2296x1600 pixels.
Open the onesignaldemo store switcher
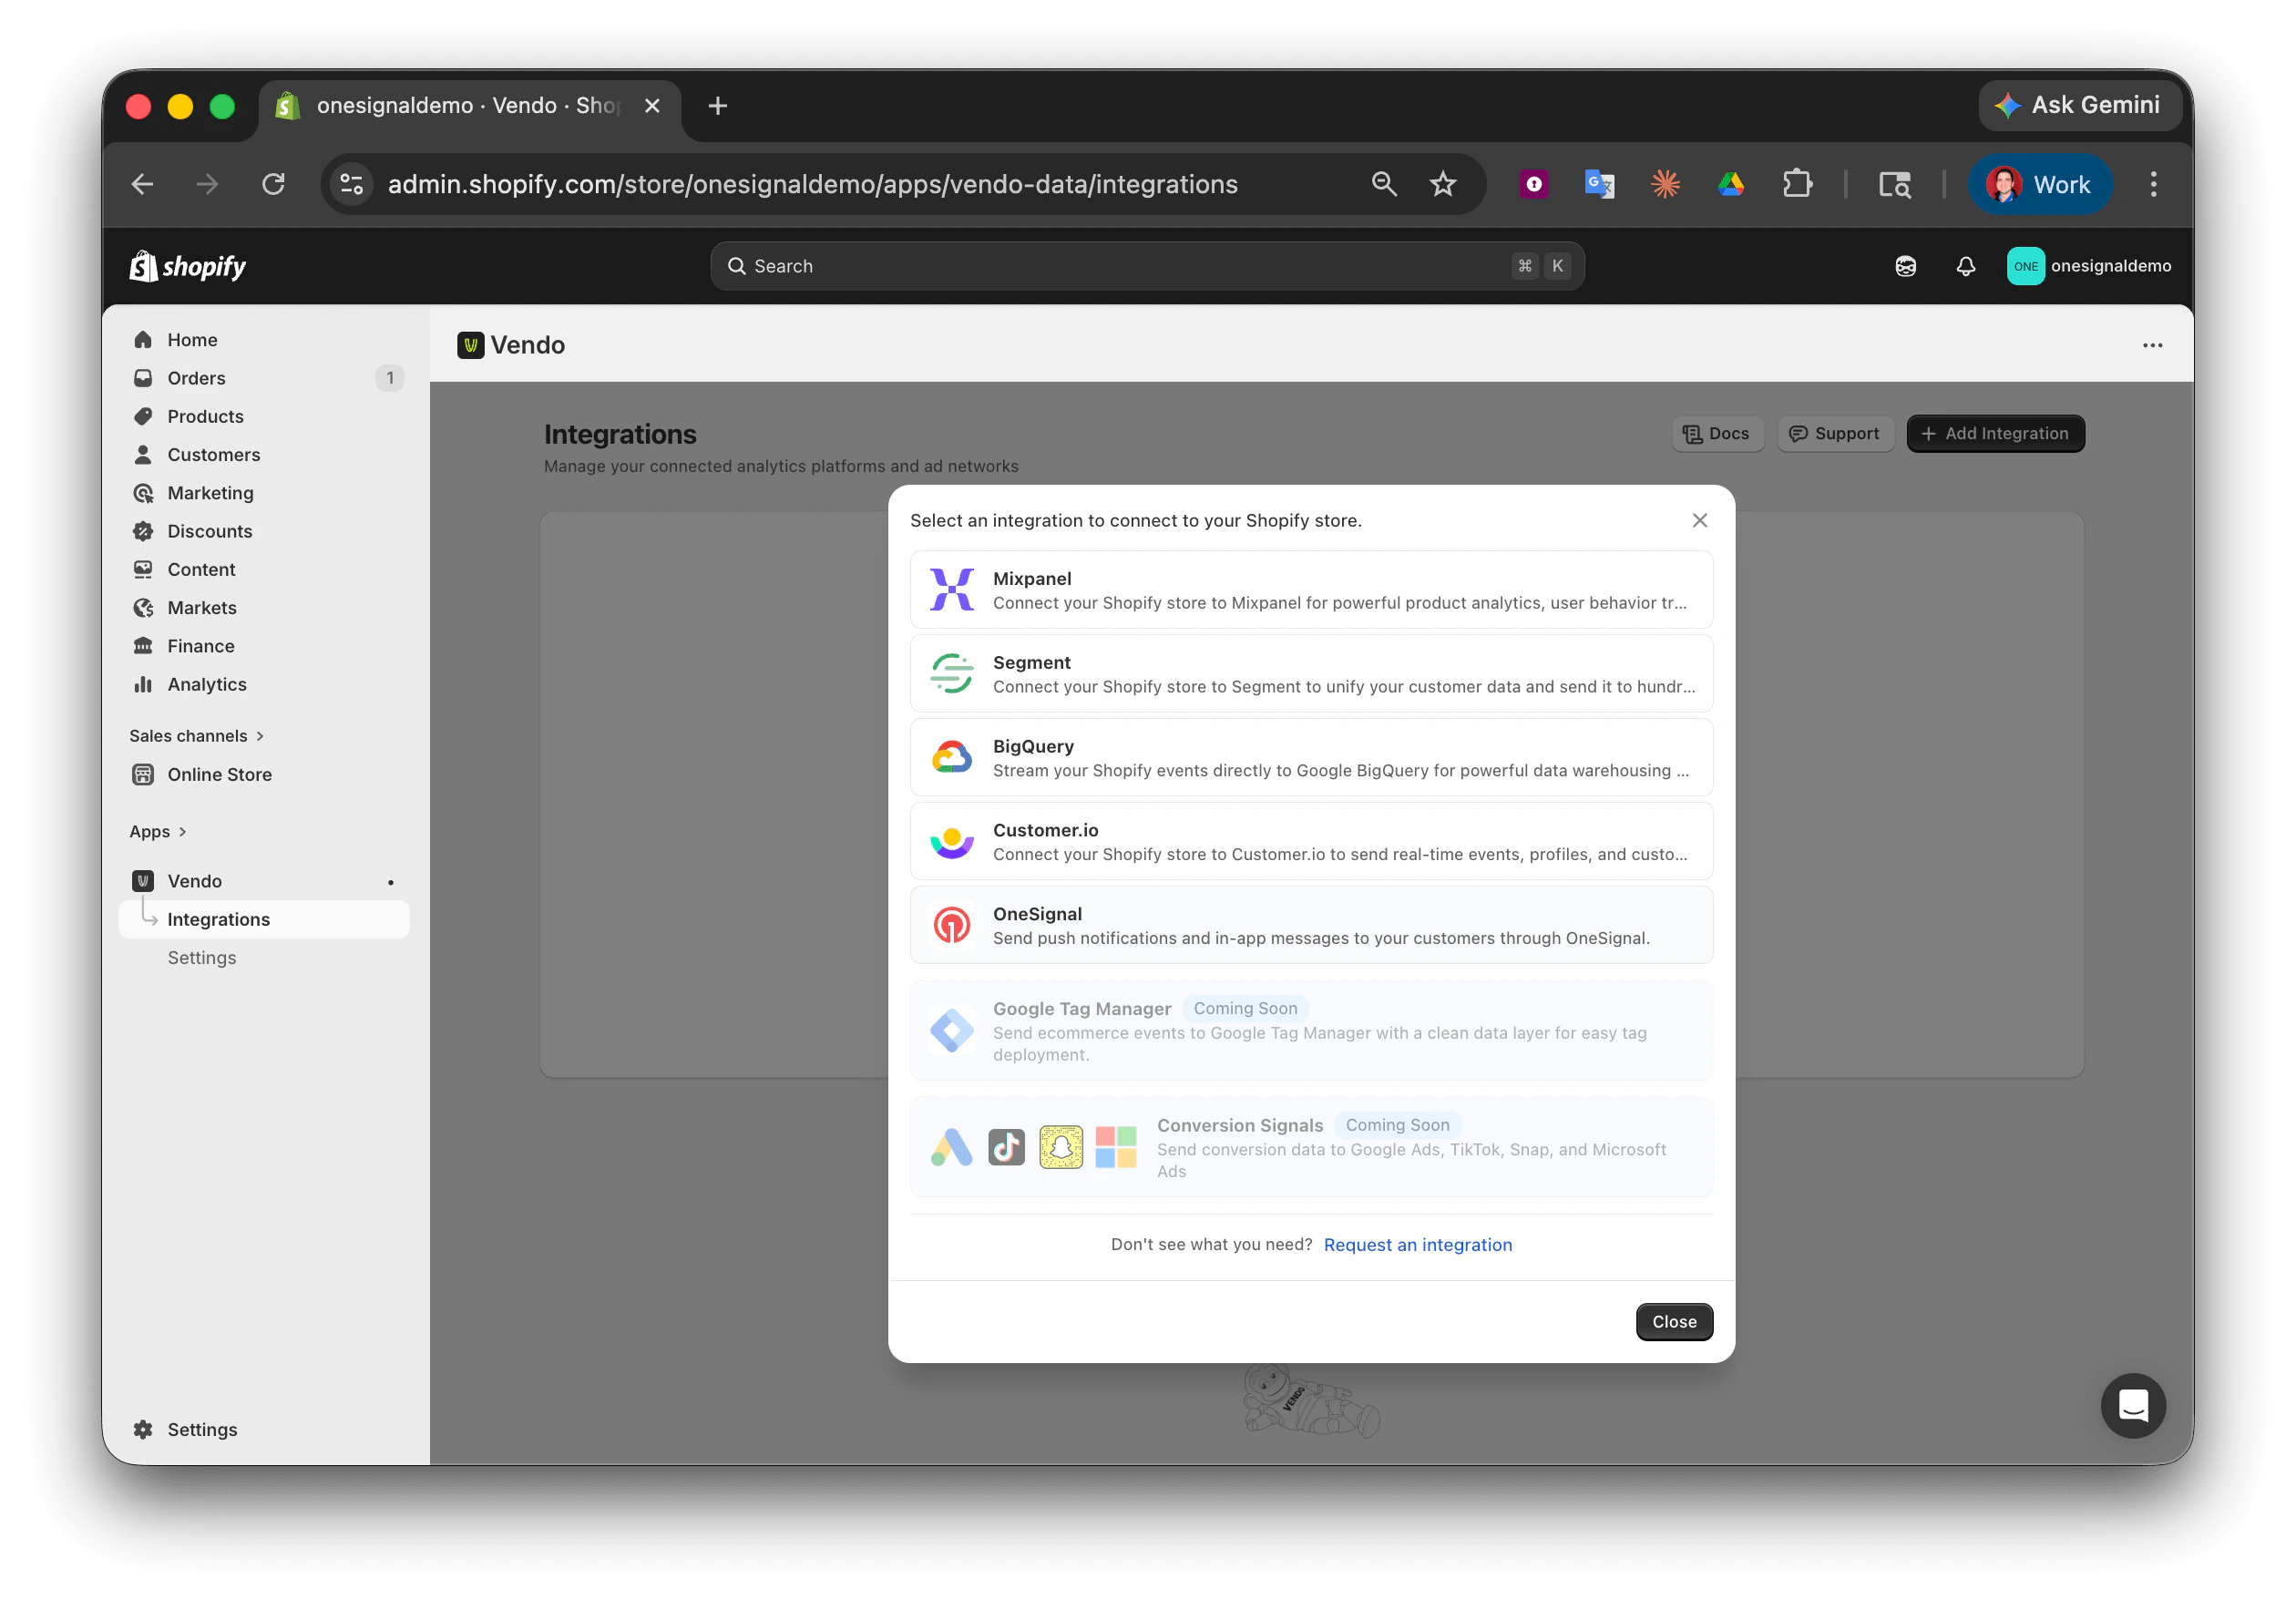[2088, 266]
